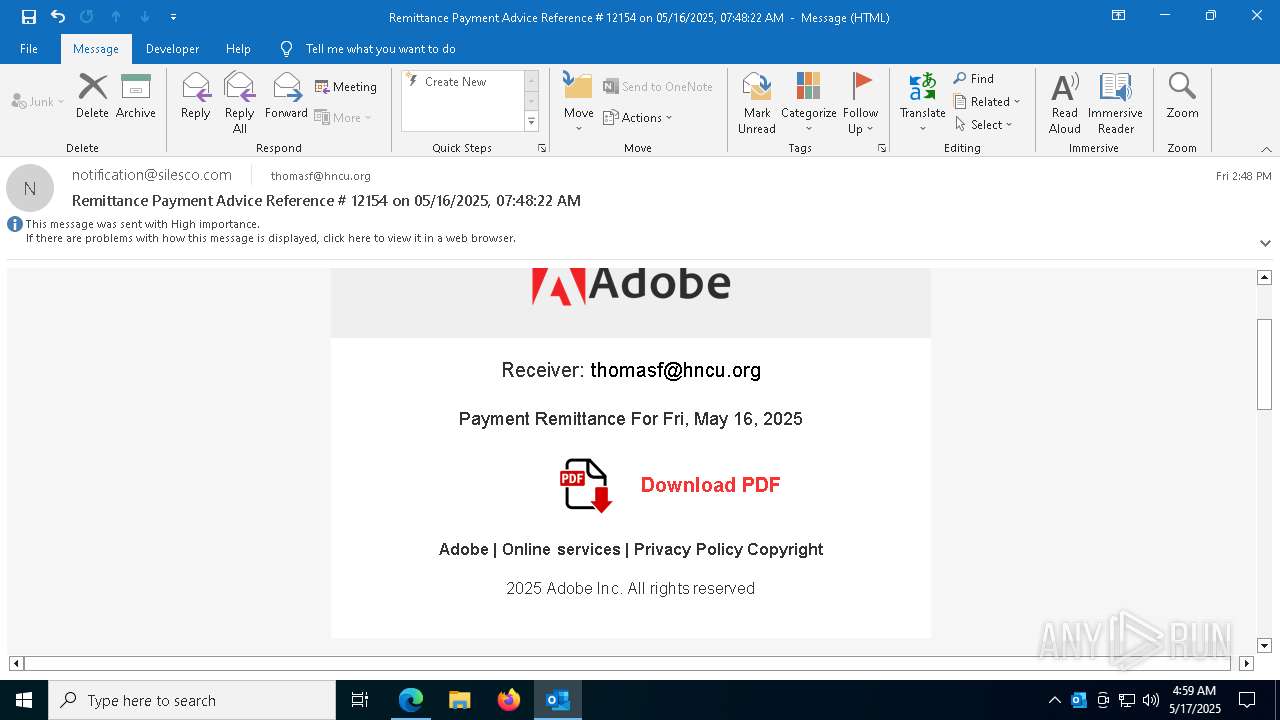The width and height of the screenshot is (1280, 720).
Task: Open the Select dropdown
Action: point(984,125)
